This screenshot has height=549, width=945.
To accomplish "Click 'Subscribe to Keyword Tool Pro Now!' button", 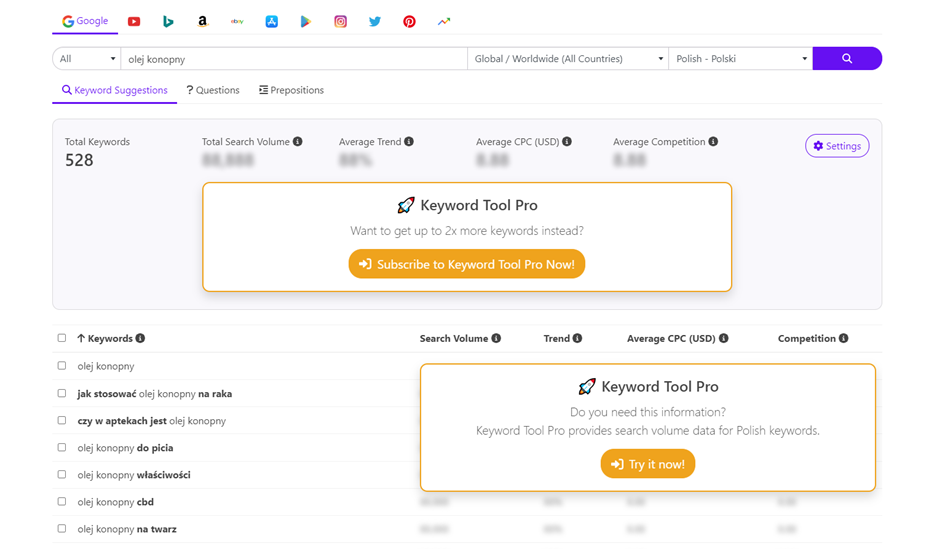I will (x=467, y=264).
